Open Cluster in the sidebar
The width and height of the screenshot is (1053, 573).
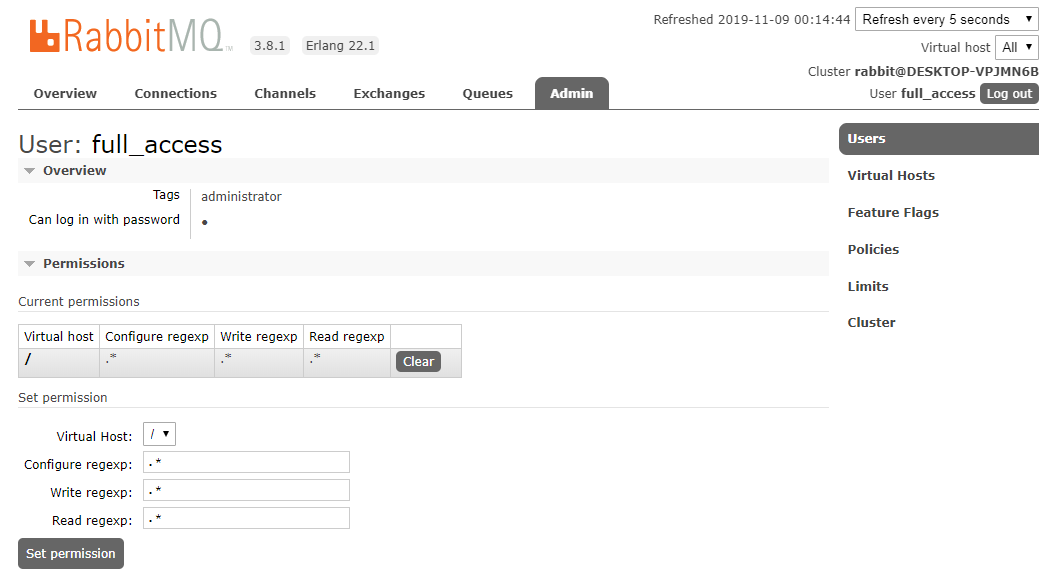pos(871,322)
